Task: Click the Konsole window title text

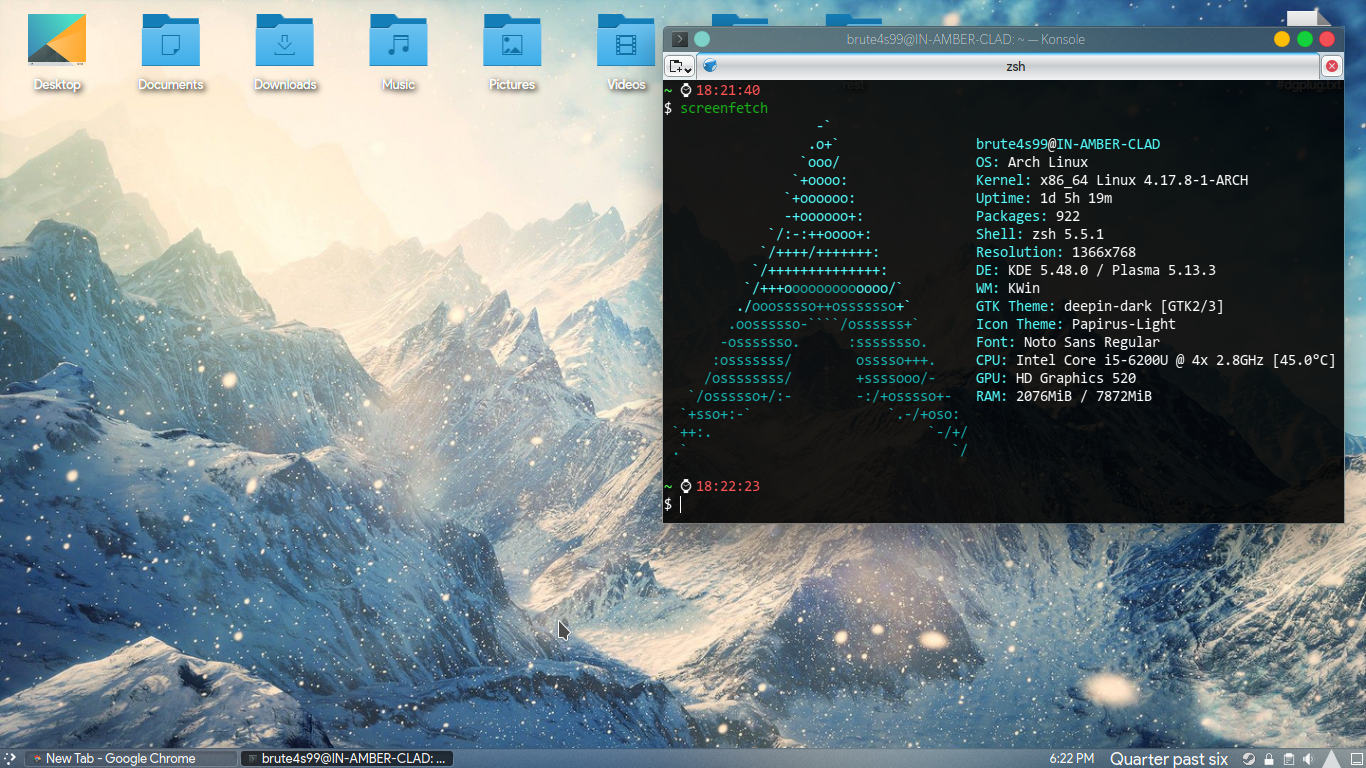Action: point(965,39)
